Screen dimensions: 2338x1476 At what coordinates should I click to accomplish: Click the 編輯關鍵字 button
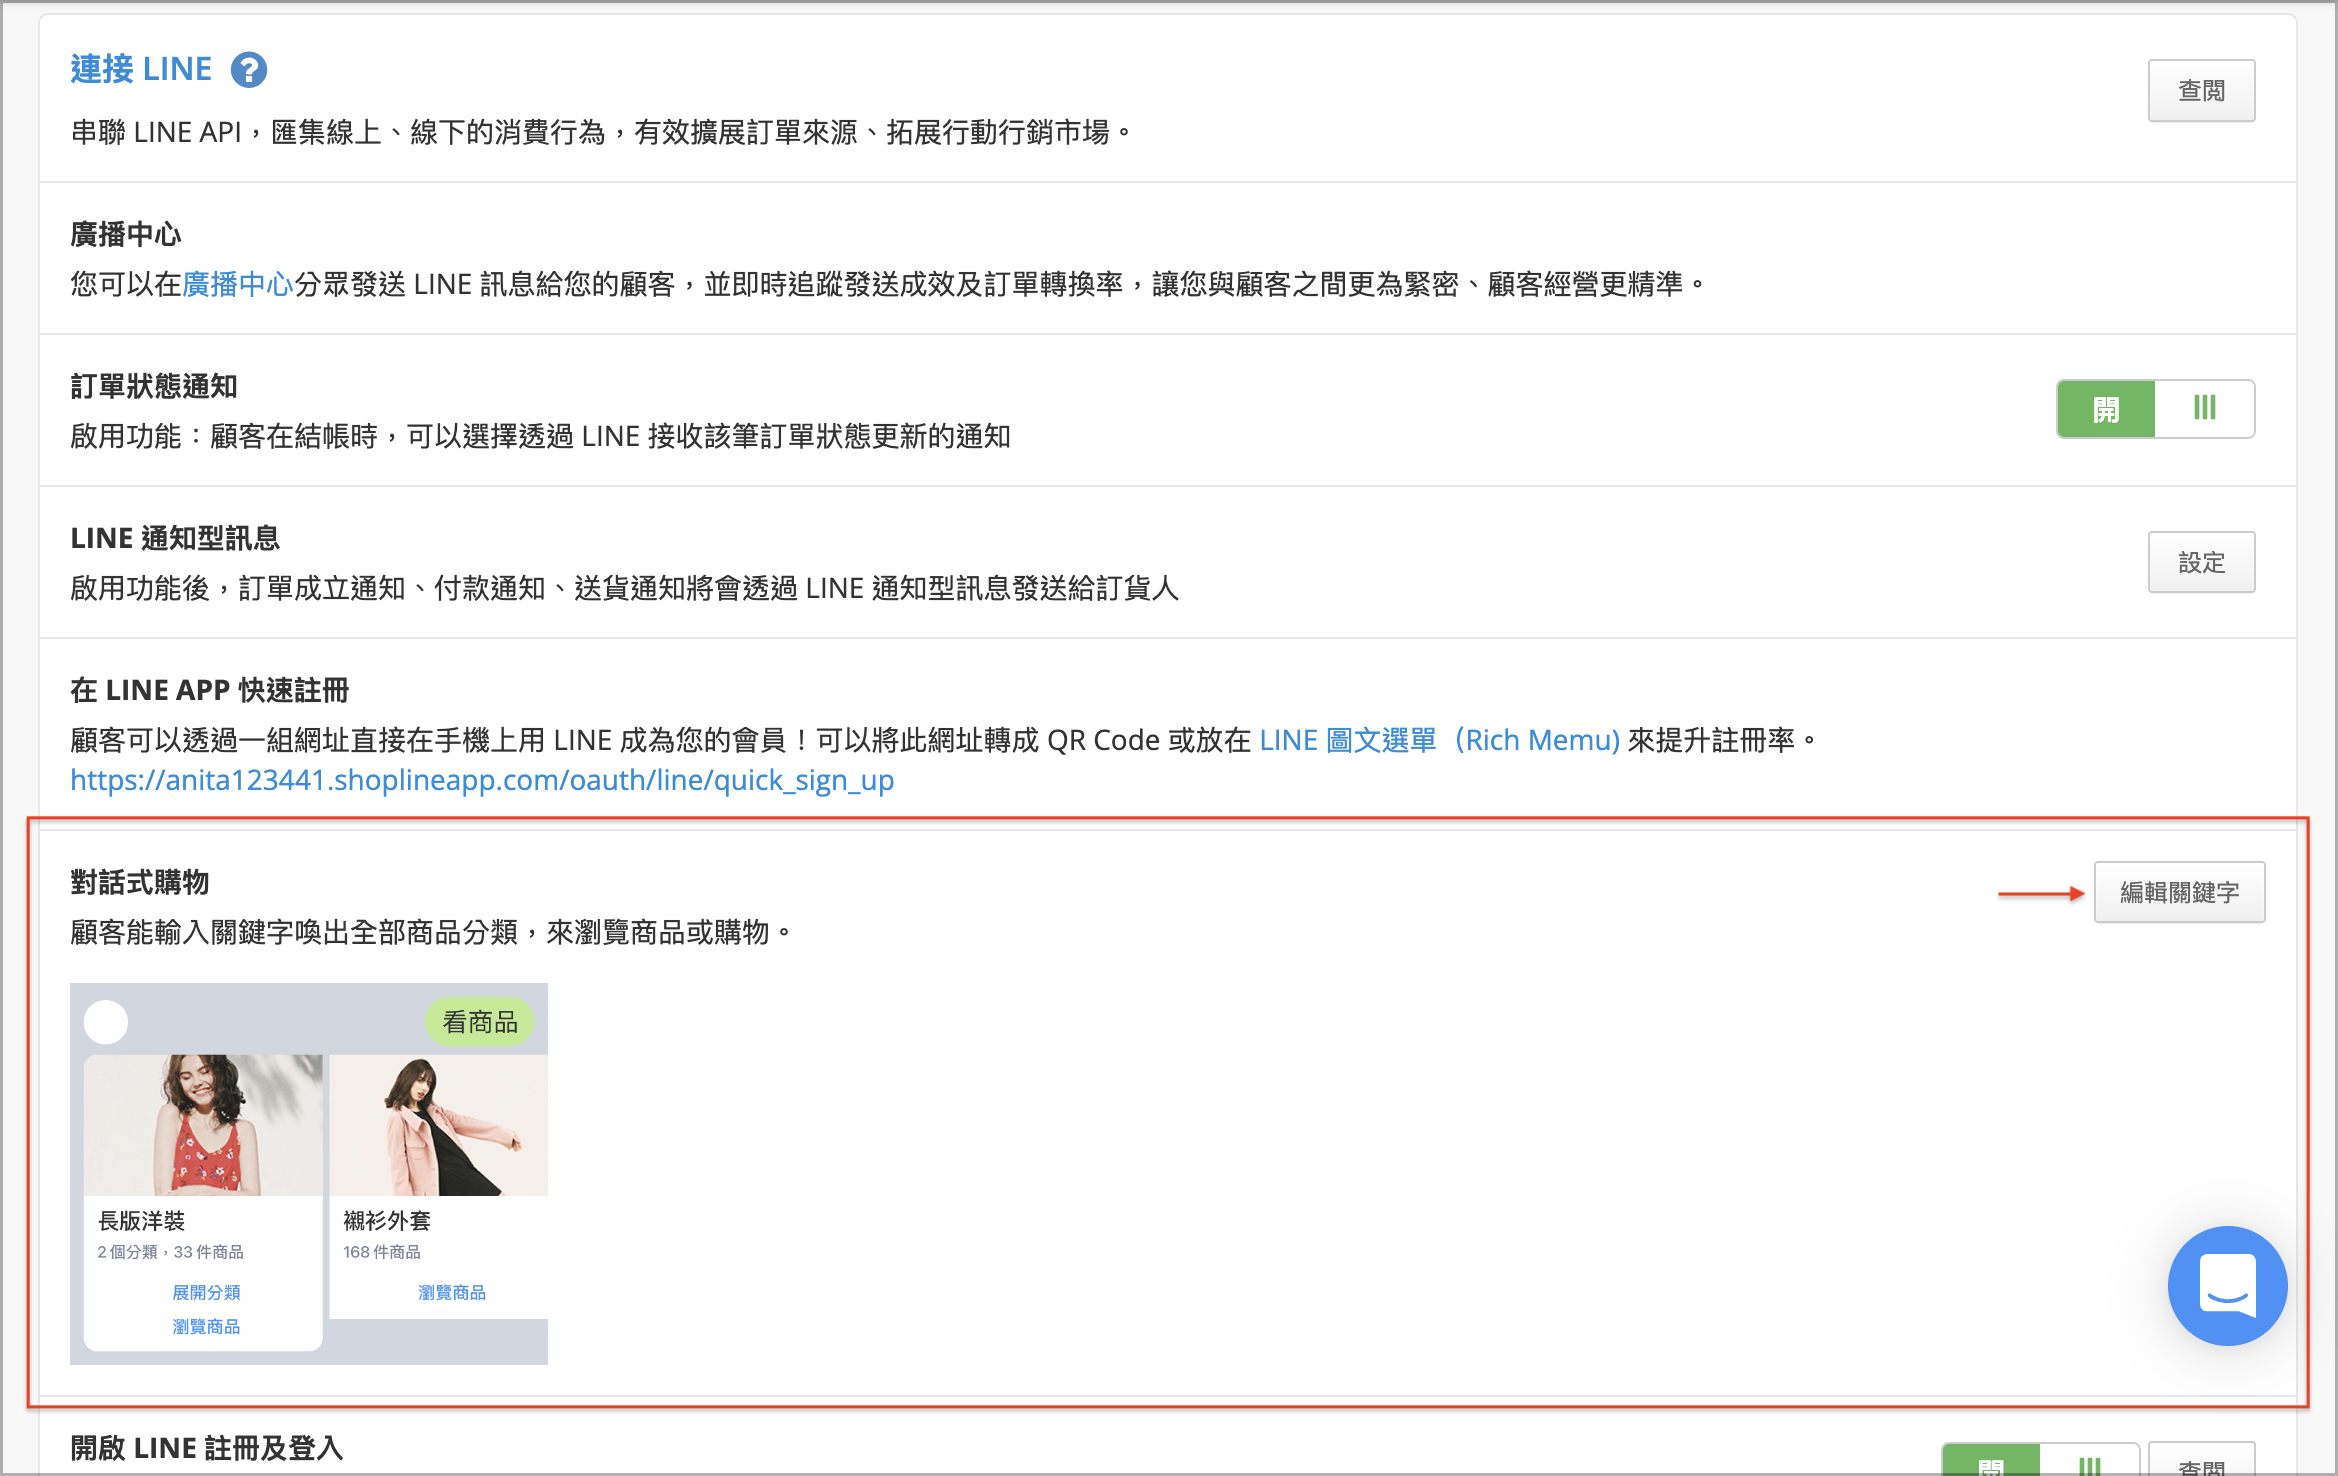click(x=2179, y=892)
